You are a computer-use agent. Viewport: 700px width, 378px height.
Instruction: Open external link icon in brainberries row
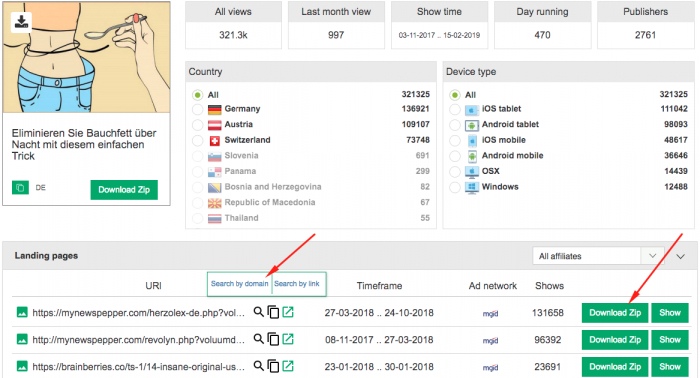coord(288,366)
